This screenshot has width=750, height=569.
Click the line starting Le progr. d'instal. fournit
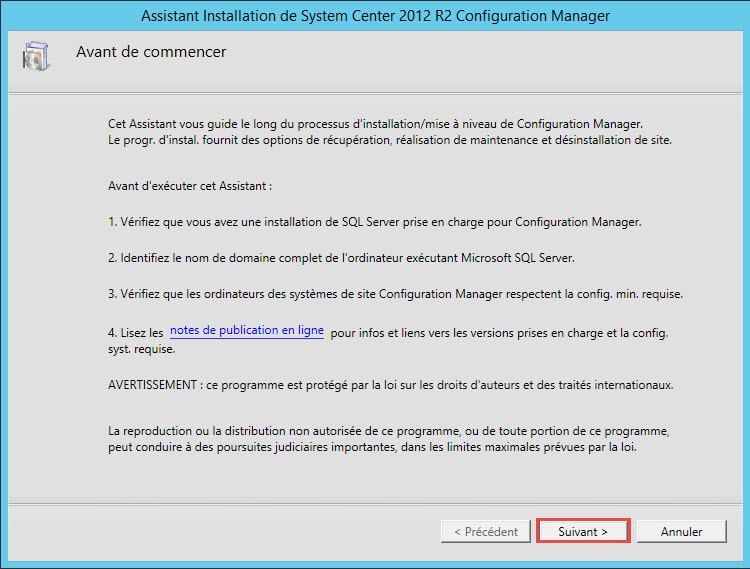[389, 140]
